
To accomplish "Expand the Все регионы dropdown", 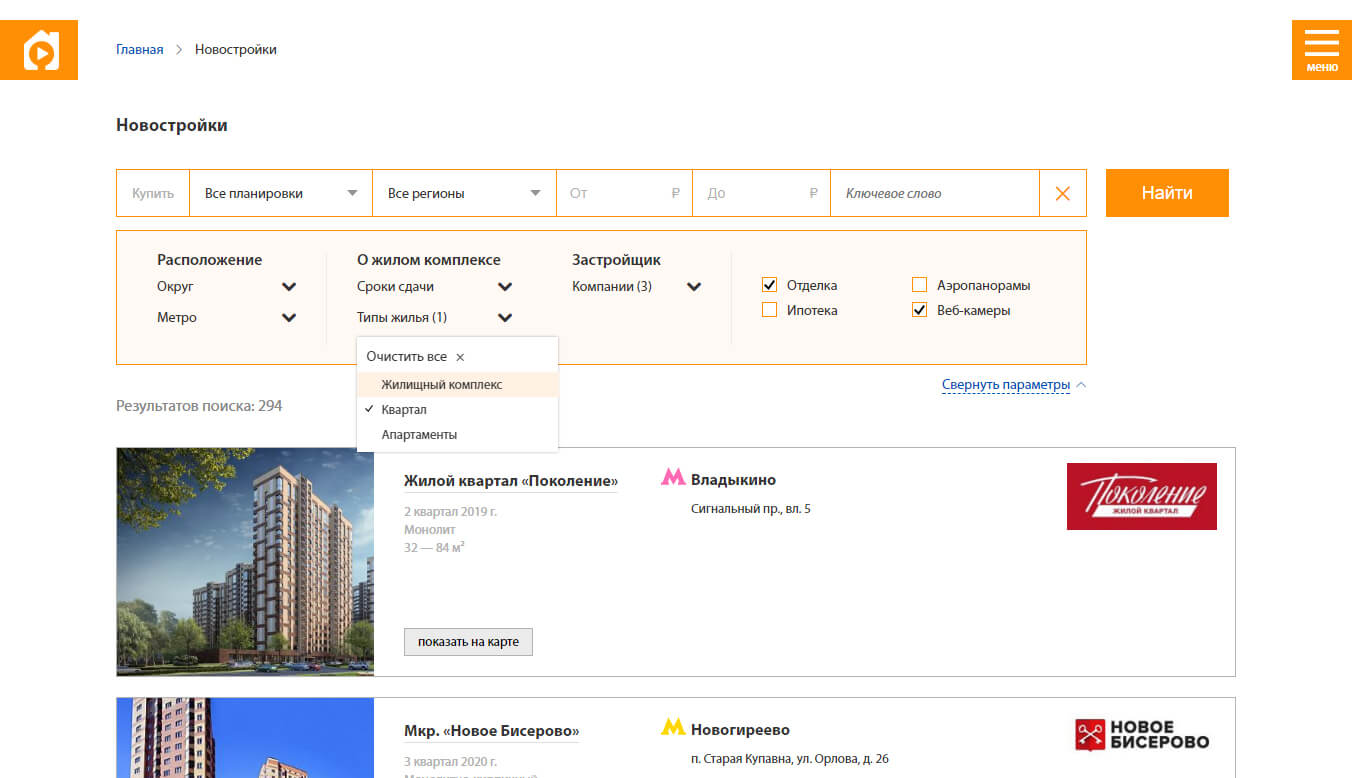I will tap(464, 193).
